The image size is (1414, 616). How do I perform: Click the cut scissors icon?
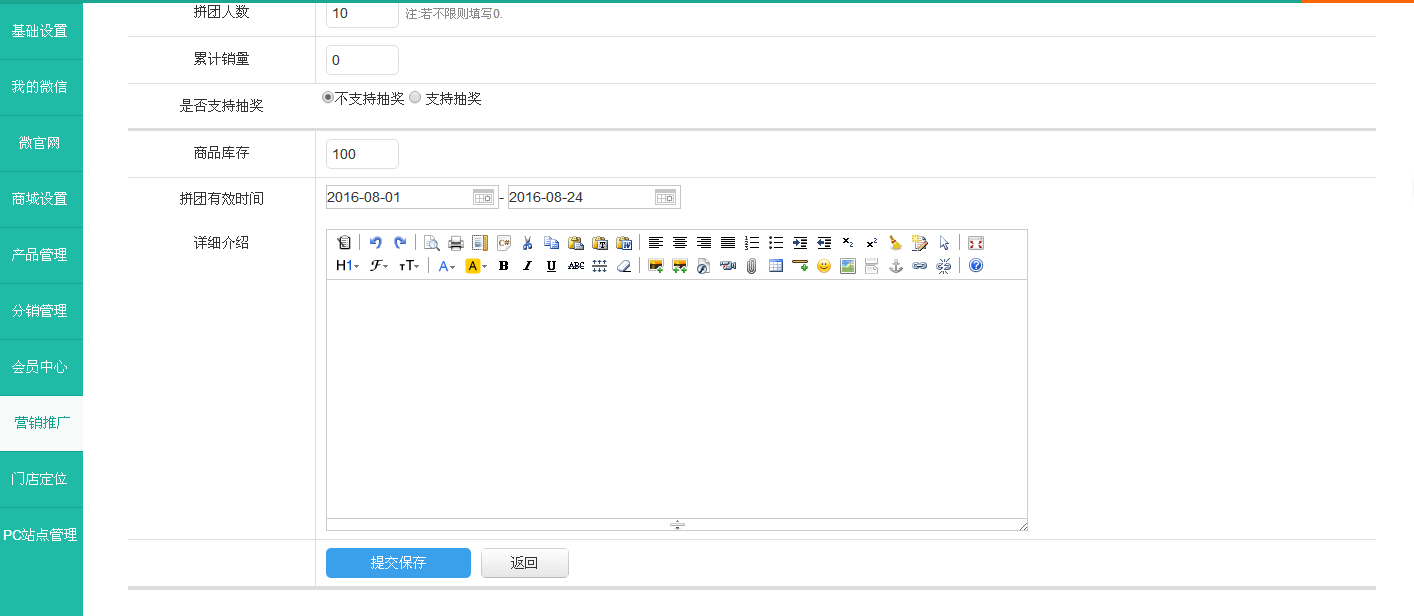[x=527, y=242]
